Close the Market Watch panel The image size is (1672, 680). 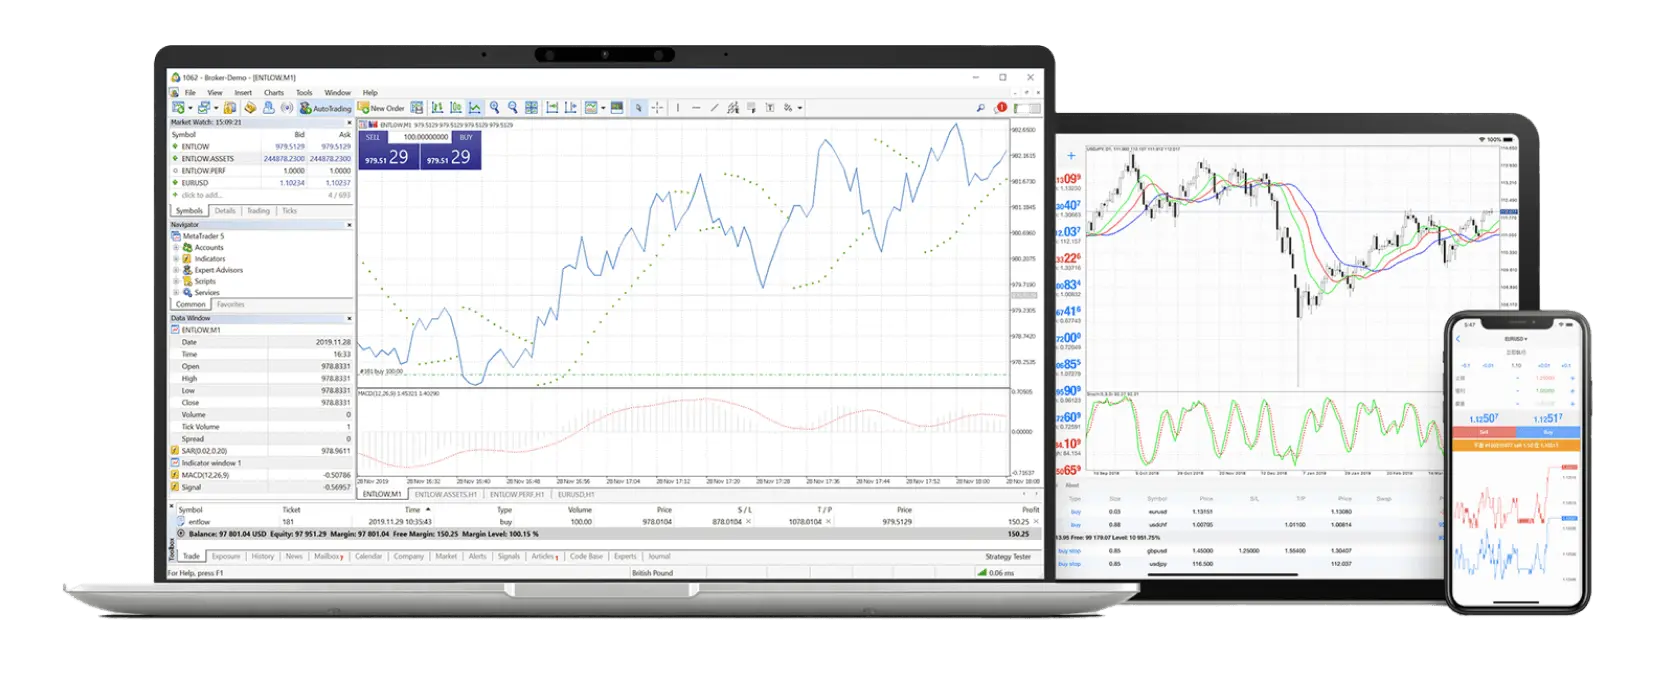coord(349,122)
